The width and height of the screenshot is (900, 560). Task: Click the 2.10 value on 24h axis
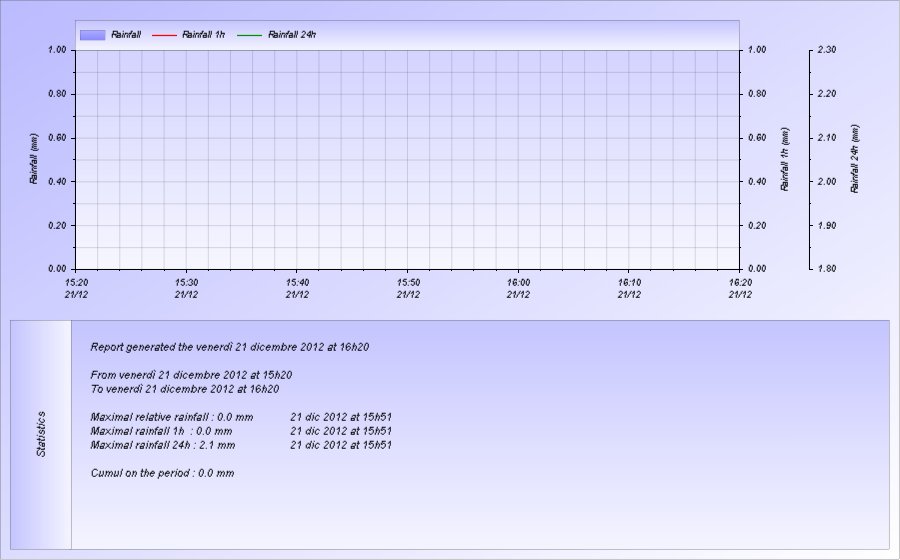pyautogui.click(x=827, y=138)
